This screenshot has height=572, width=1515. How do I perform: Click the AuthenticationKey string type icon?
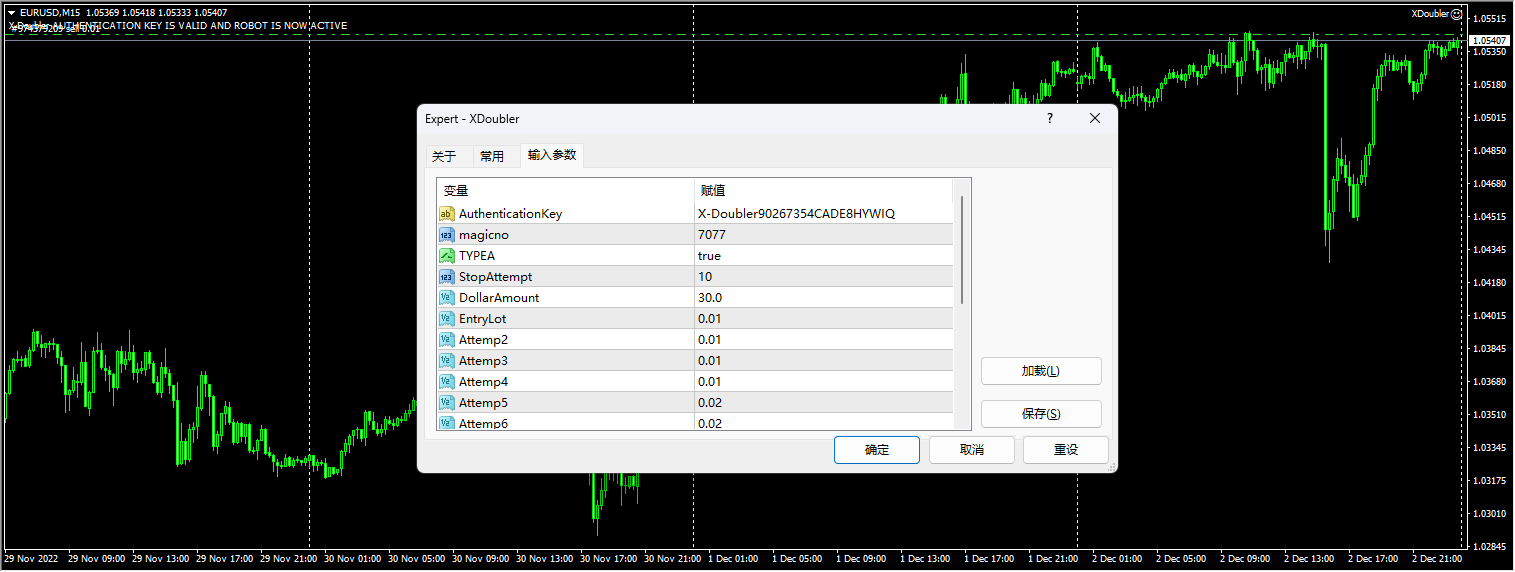pos(447,214)
